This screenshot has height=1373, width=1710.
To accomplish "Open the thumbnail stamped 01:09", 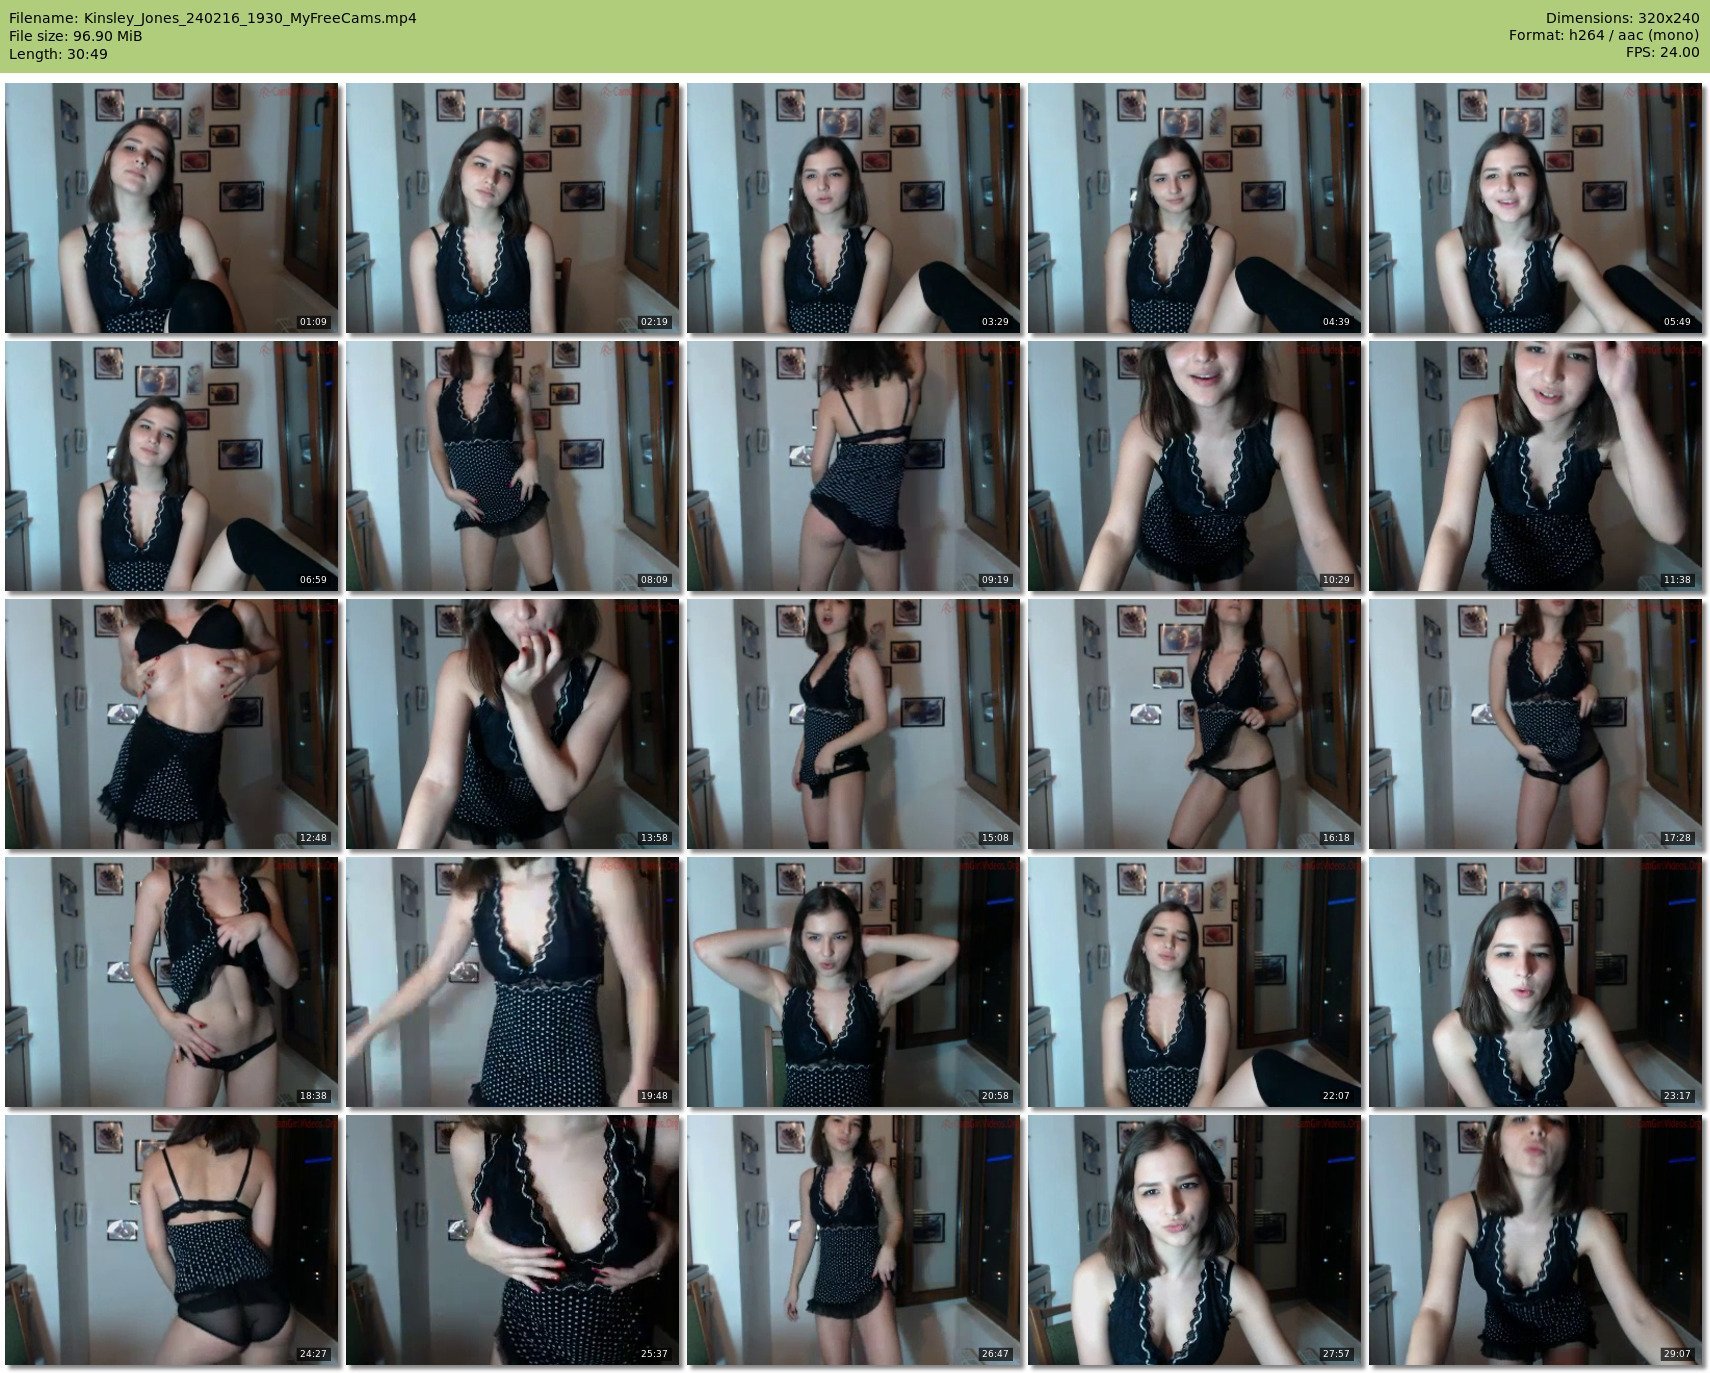I will pyautogui.click(x=172, y=208).
